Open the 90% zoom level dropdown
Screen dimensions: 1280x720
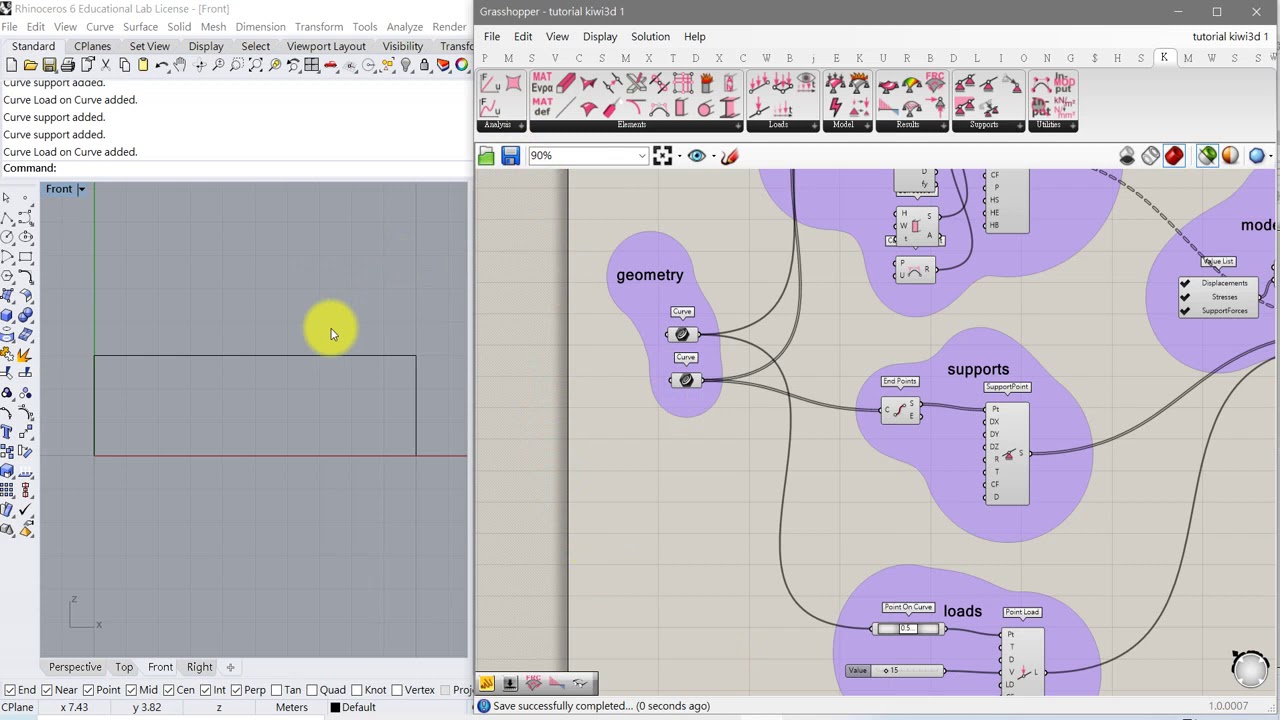coord(642,156)
